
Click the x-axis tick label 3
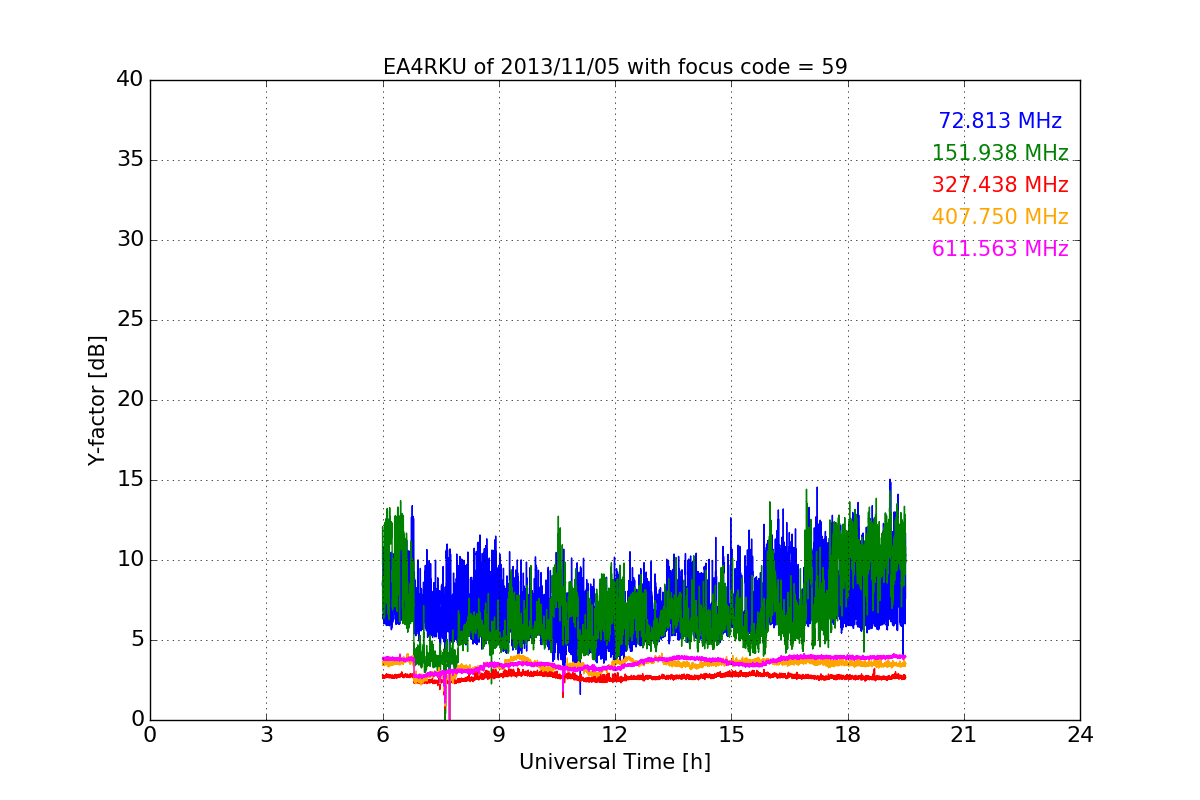266,734
